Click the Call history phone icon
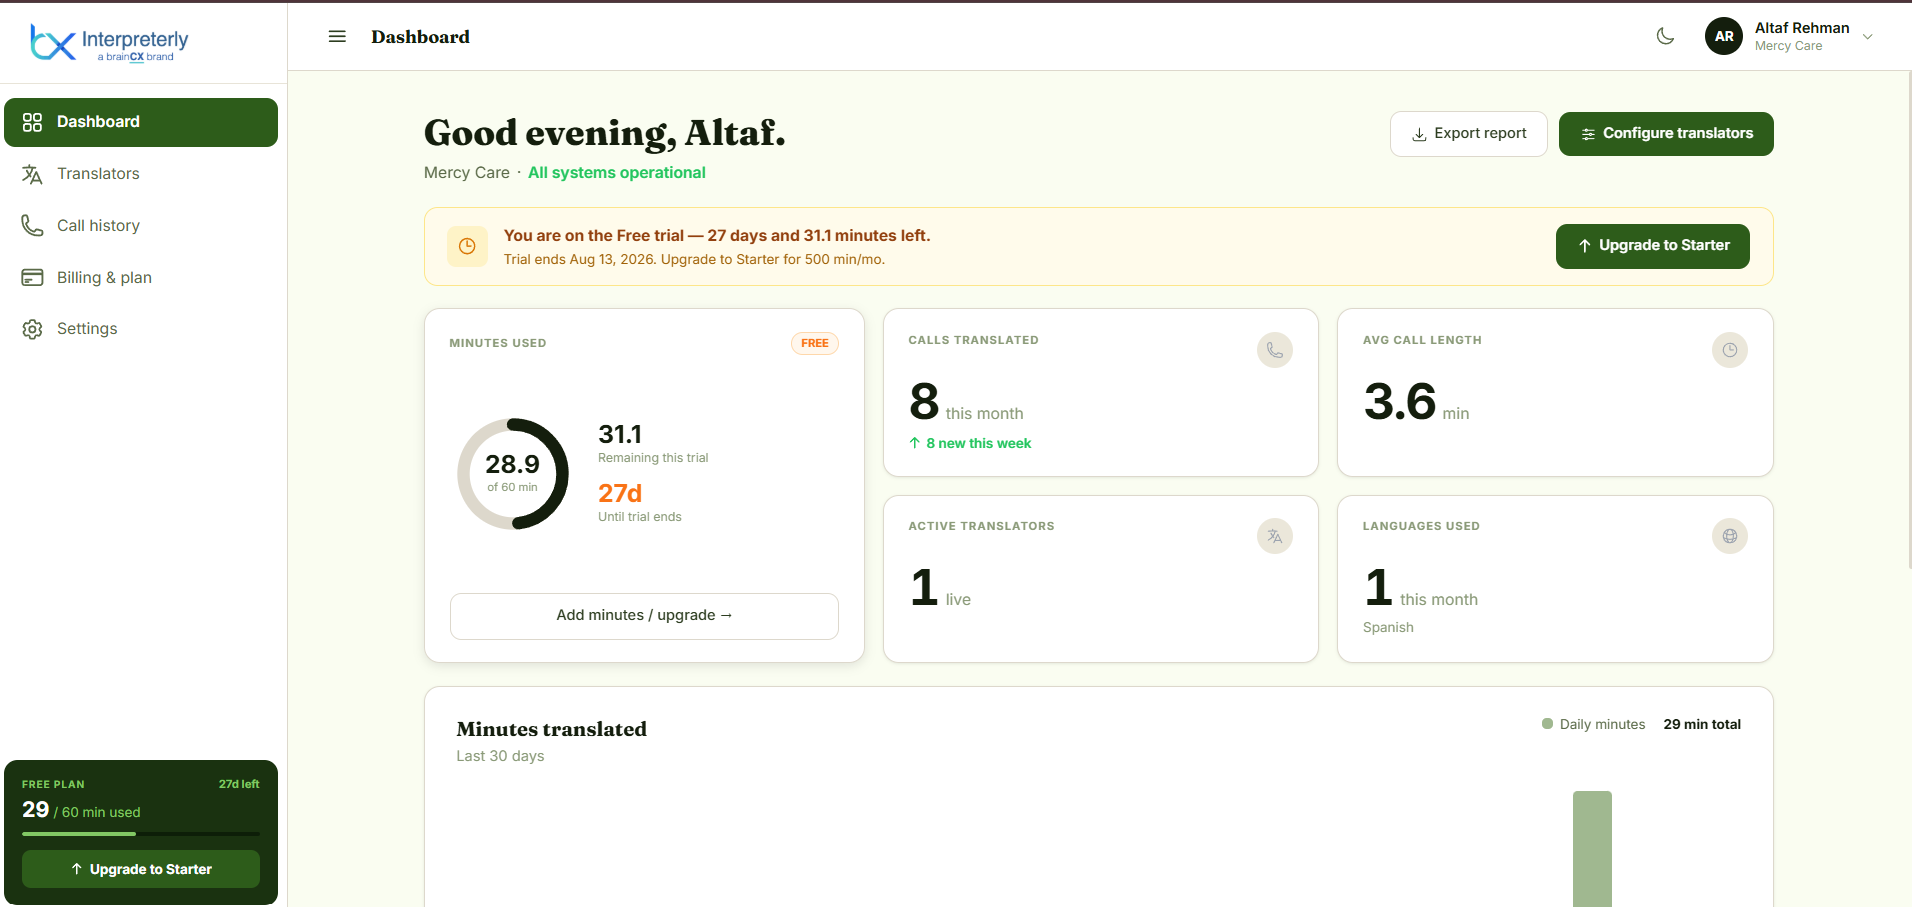The image size is (1912, 907). tap(32, 226)
